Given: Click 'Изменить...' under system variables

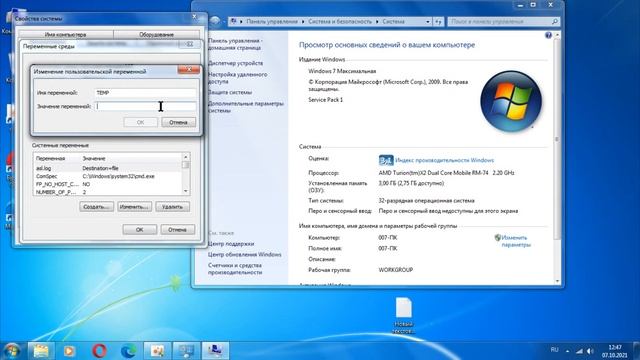Looking at the screenshot, I should (134, 207).
